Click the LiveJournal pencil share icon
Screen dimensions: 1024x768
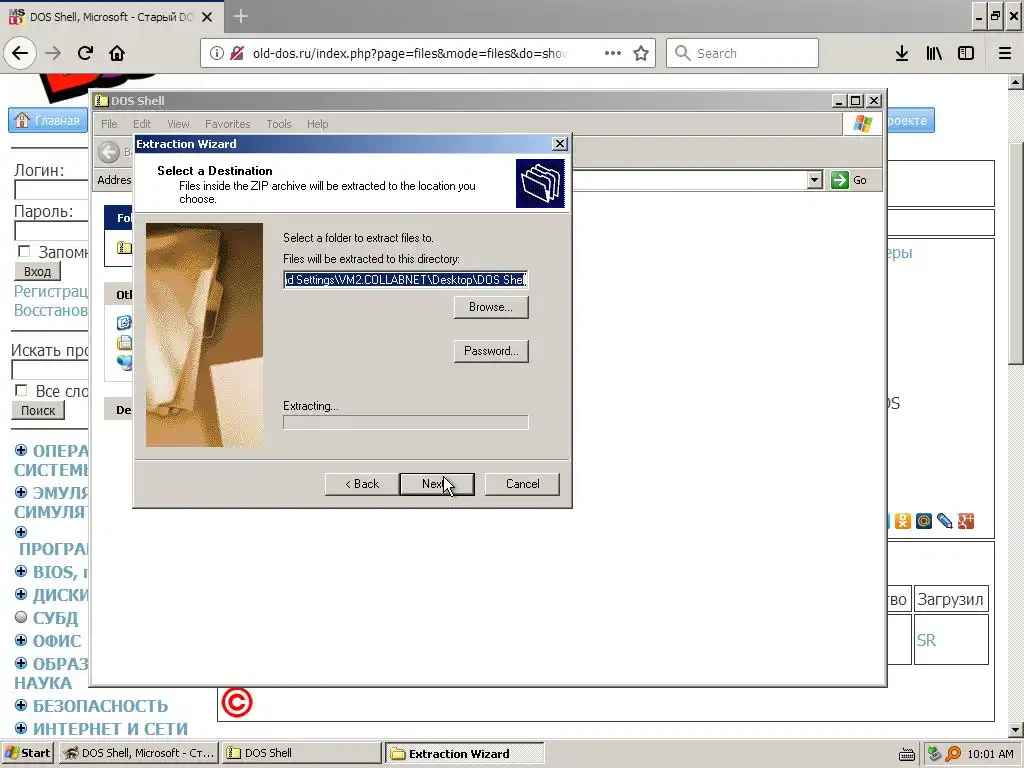click(x=944, y=520)
